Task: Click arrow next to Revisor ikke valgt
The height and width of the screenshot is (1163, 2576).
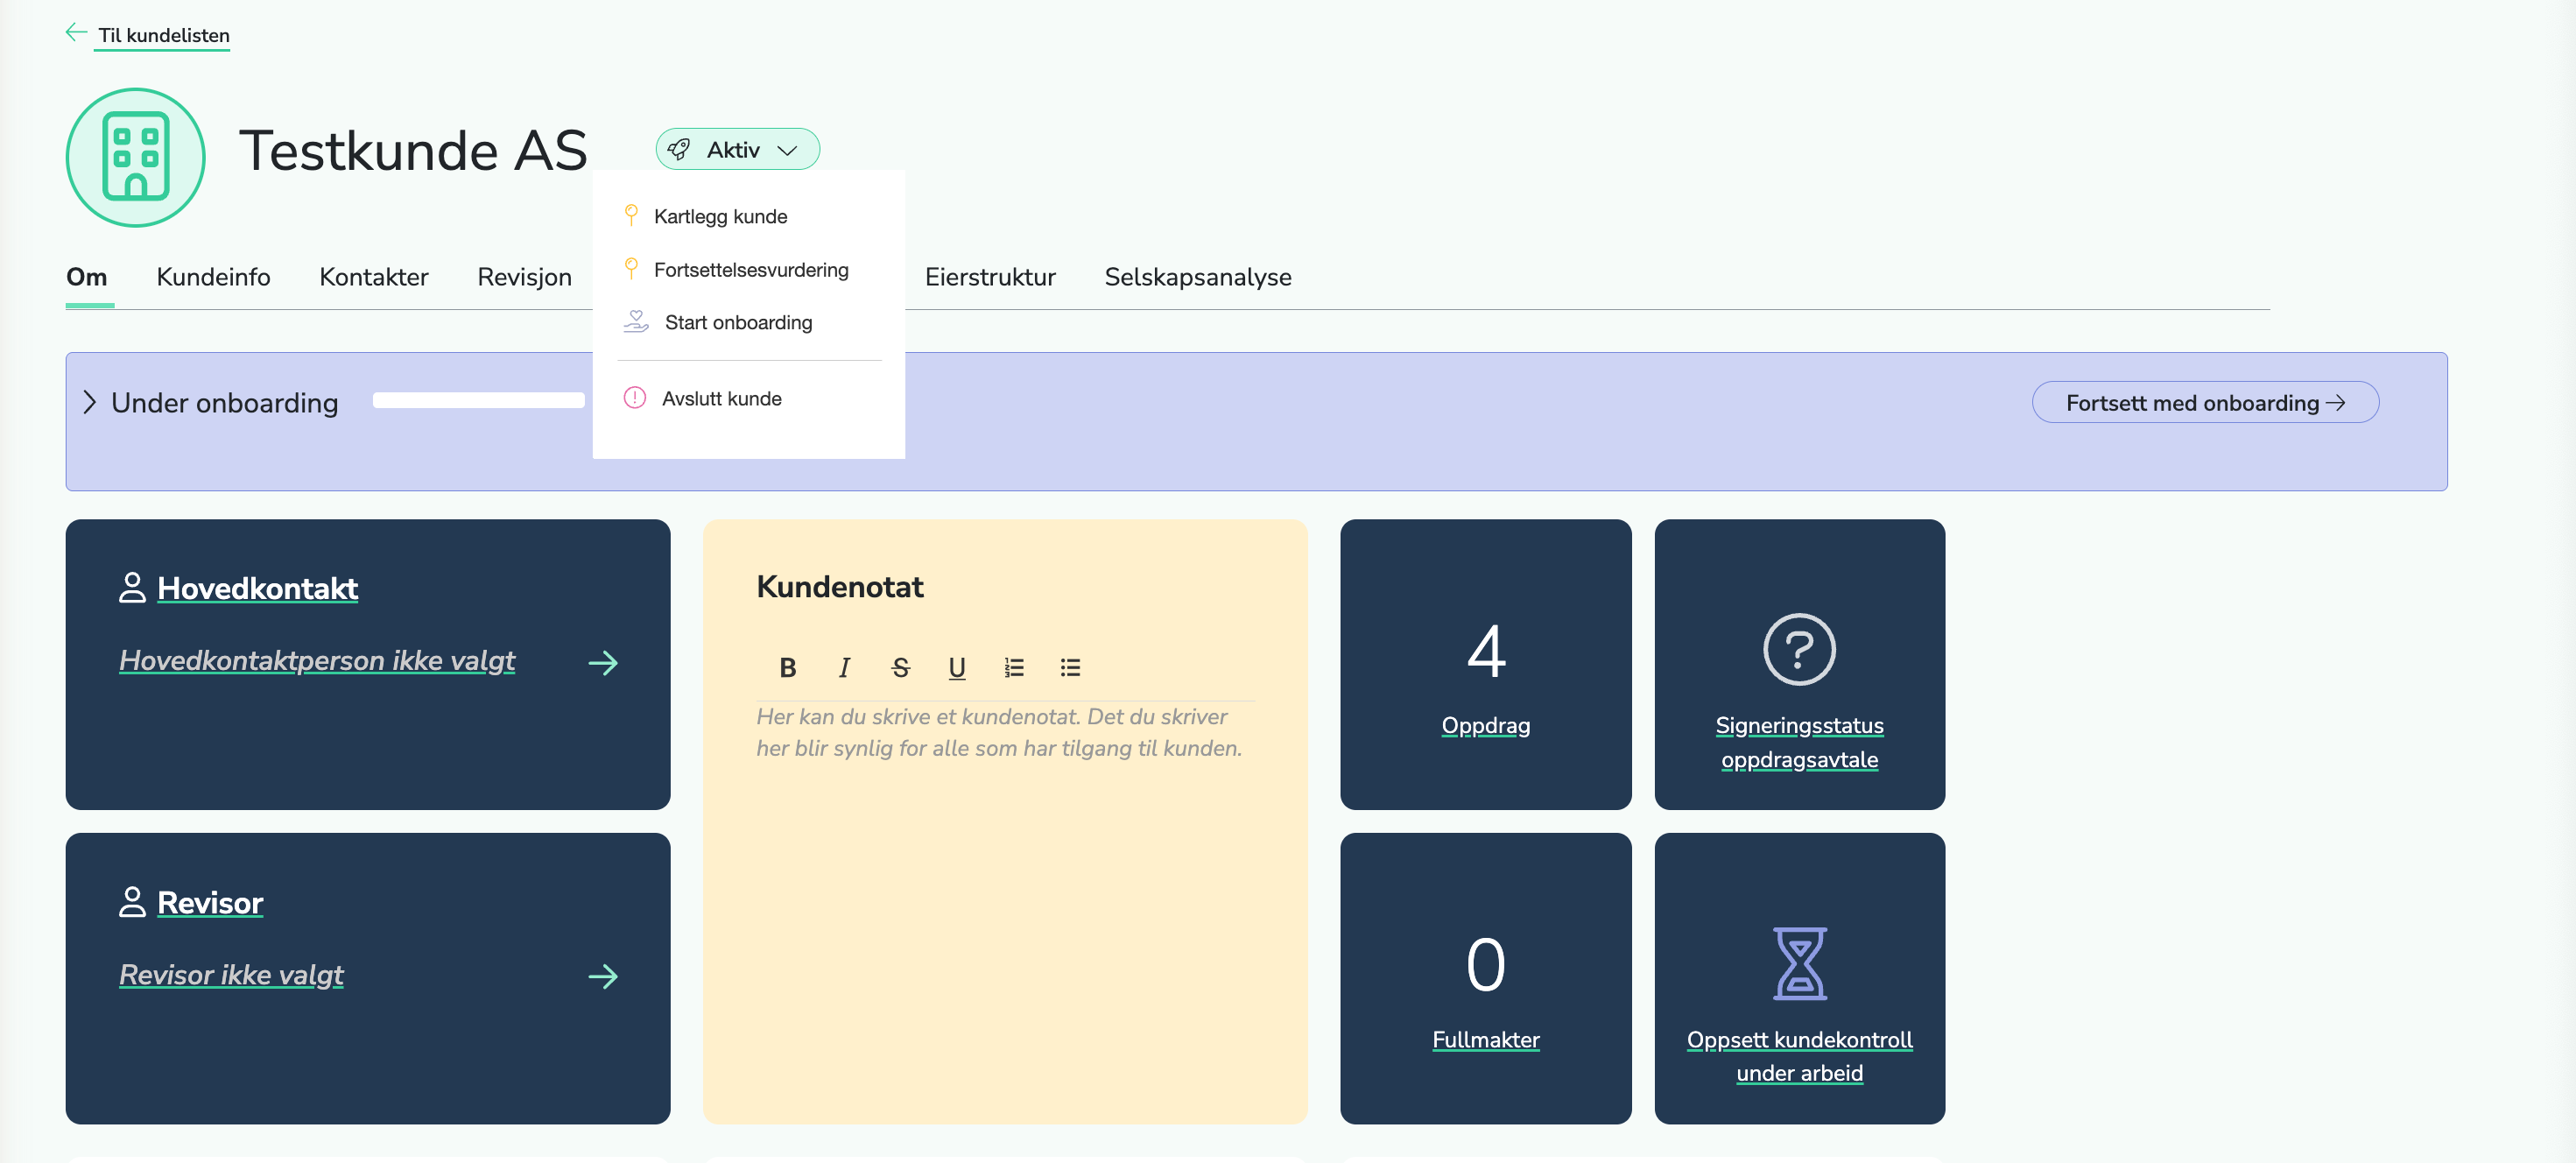Action: pos(603,976)
